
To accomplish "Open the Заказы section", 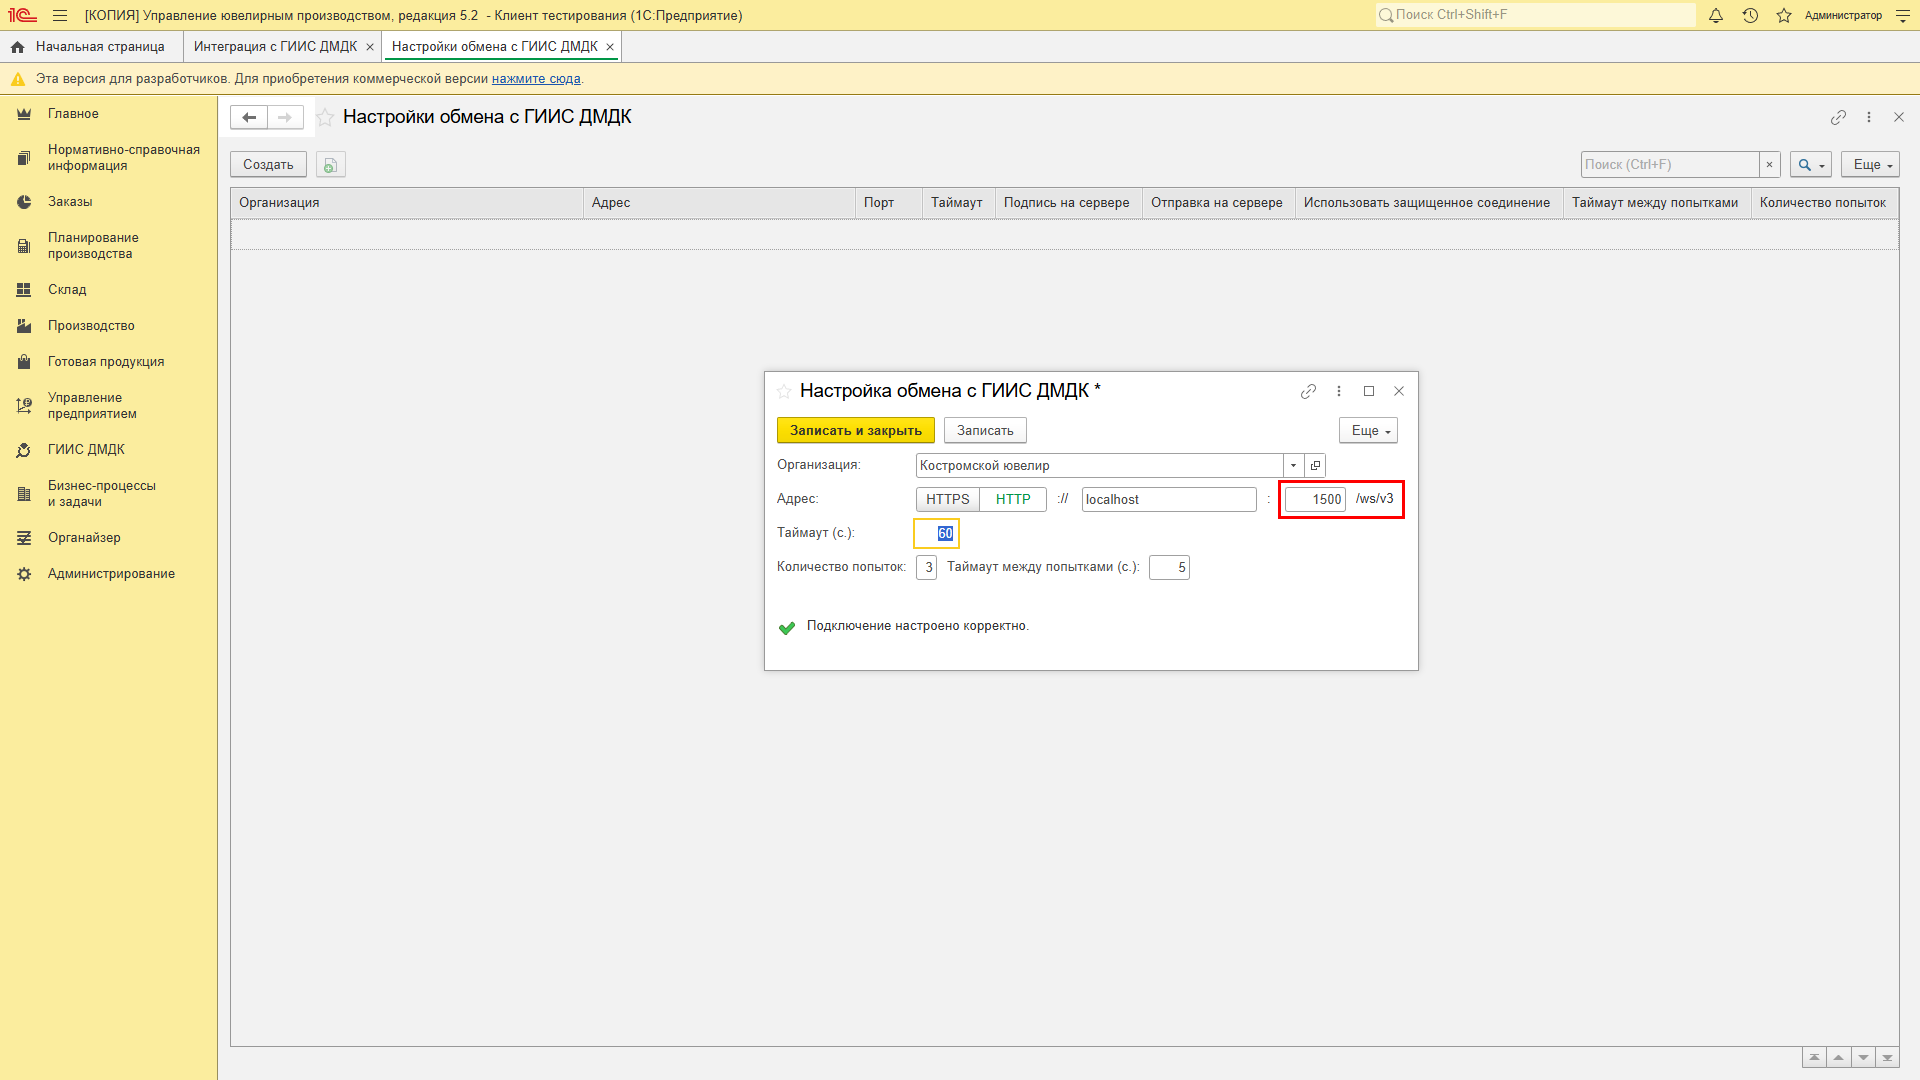I will click(70, 202).
